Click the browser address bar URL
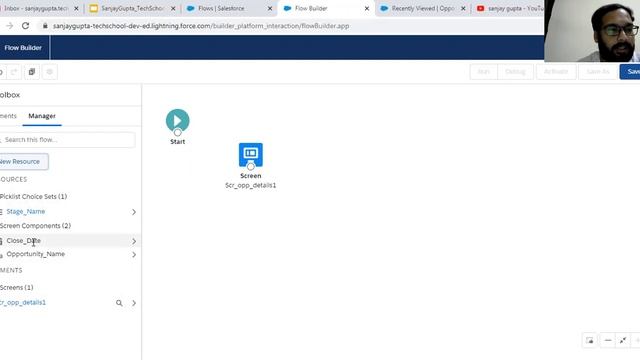The width and height of the screenshot is (640, 360). click(201, 26)
